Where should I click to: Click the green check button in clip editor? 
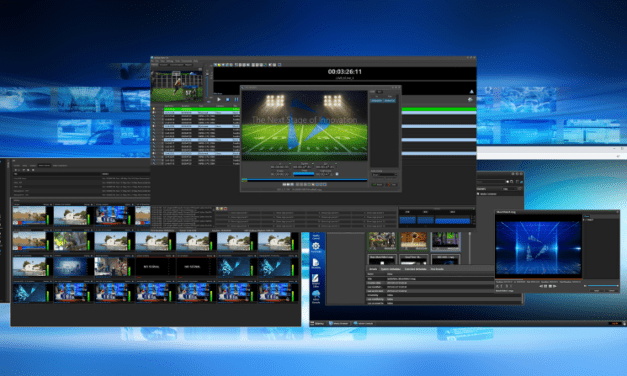(x=378, y=184)
